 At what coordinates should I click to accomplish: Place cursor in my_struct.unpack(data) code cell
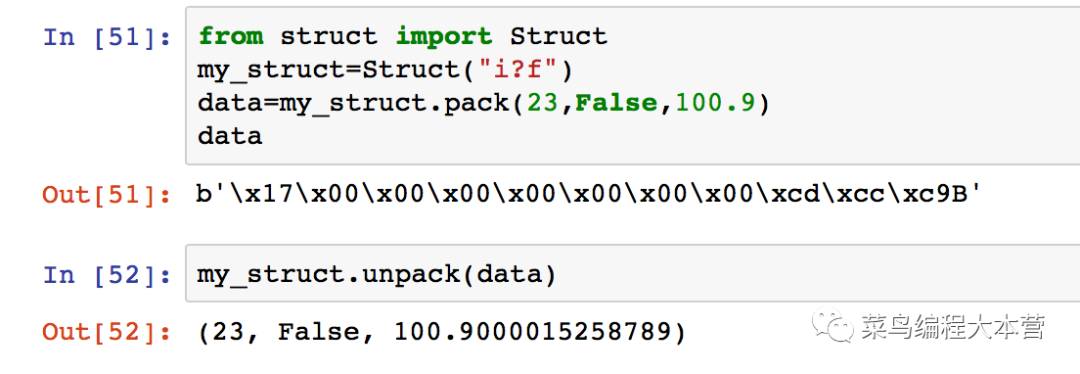[632, 276]
